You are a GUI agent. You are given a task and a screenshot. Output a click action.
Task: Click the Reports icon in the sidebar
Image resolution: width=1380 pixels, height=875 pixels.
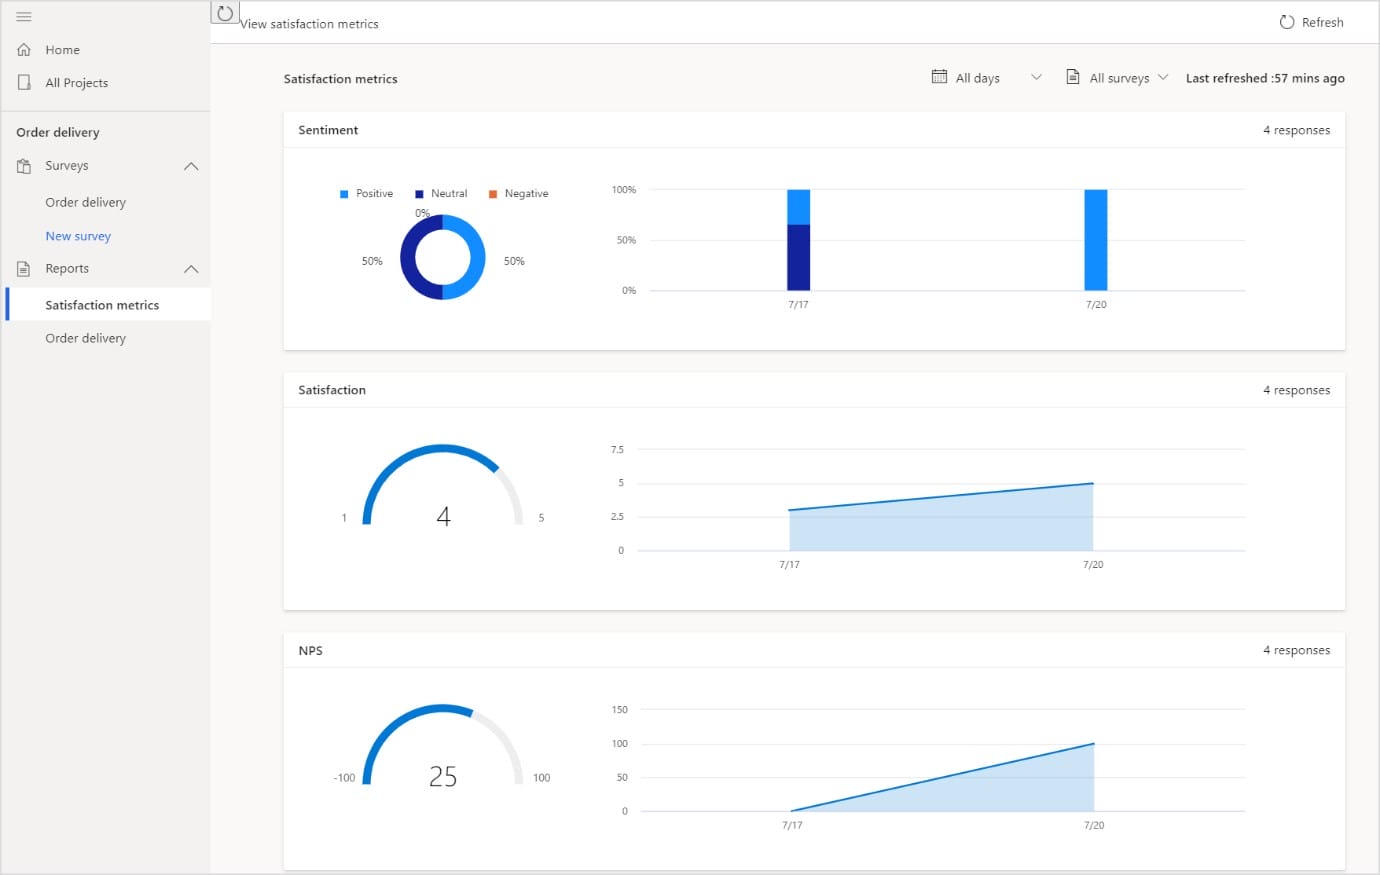[24, 268]
